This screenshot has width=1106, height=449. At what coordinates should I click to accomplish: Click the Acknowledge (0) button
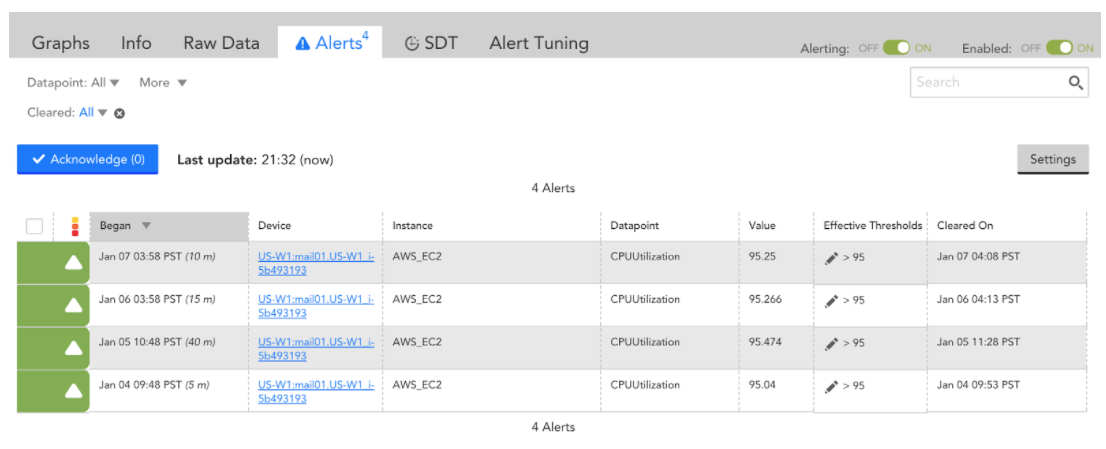(x=87, y=159)
